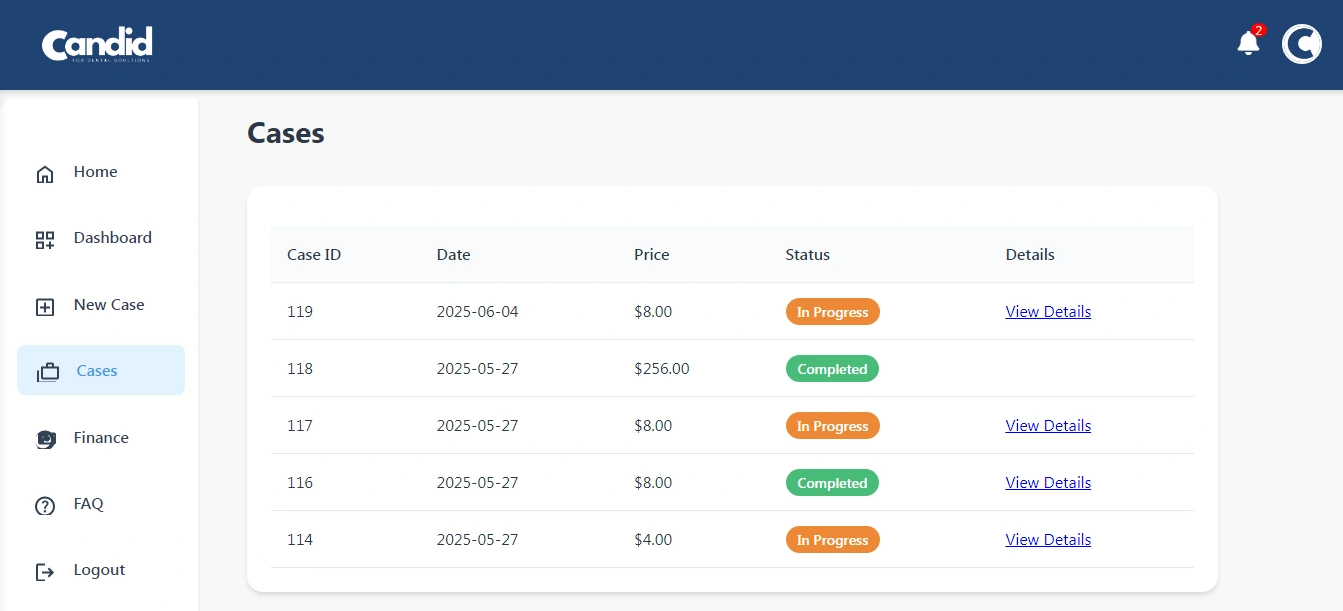The width and height of the screenshot is (1343, 611).
Task: Select the Finance menu label
Action: pyautogui.click(x=101, y=438)
